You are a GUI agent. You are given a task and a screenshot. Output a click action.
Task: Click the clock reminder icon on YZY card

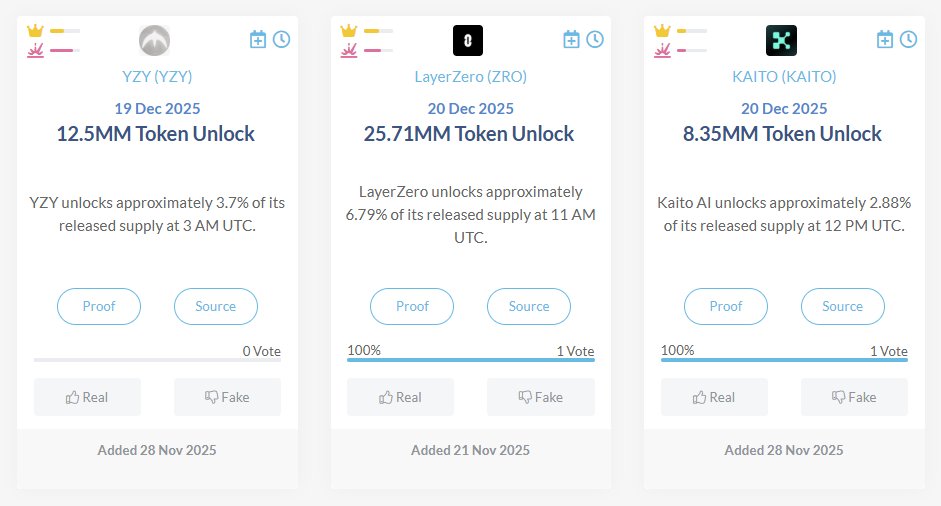(x=281, y=39)
